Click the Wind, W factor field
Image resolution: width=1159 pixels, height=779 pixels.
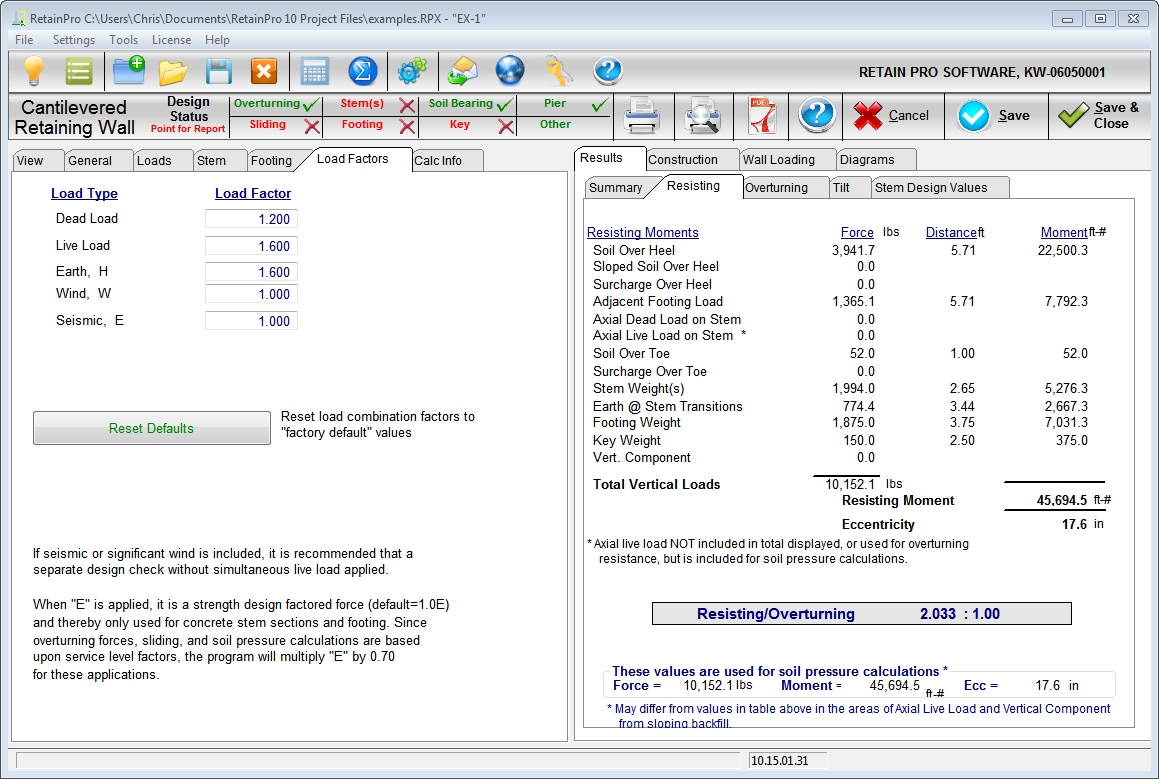click(251, 294)
